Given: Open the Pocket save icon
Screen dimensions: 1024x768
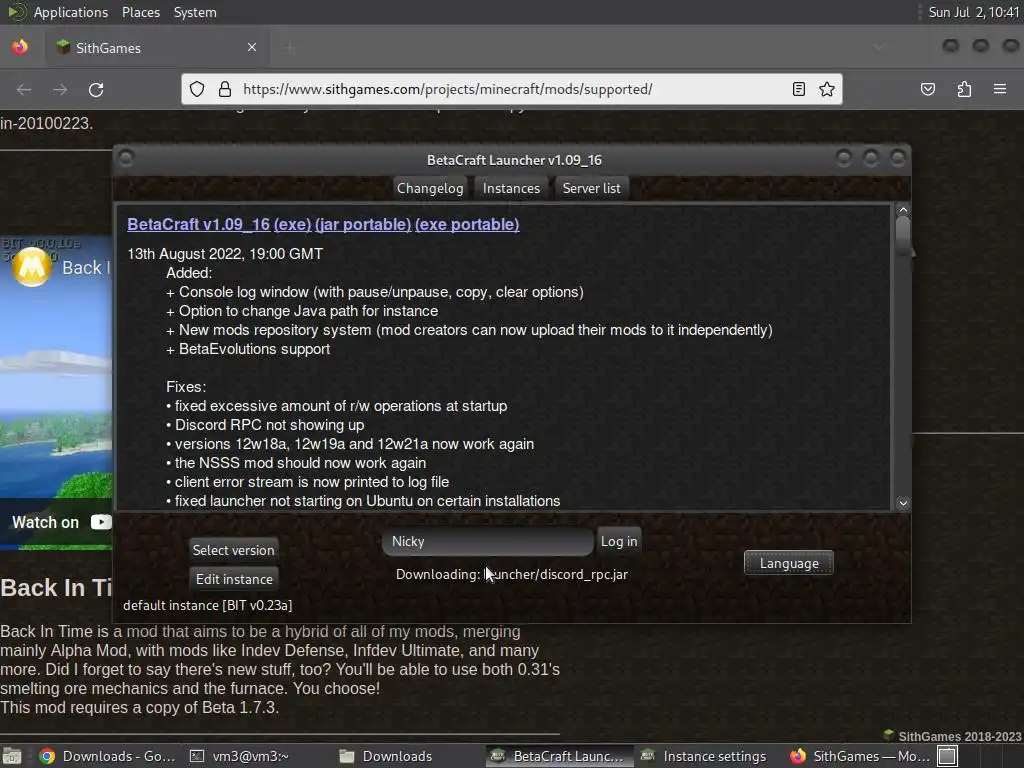Looking at the screenshot, I should (x=928, y=89).
